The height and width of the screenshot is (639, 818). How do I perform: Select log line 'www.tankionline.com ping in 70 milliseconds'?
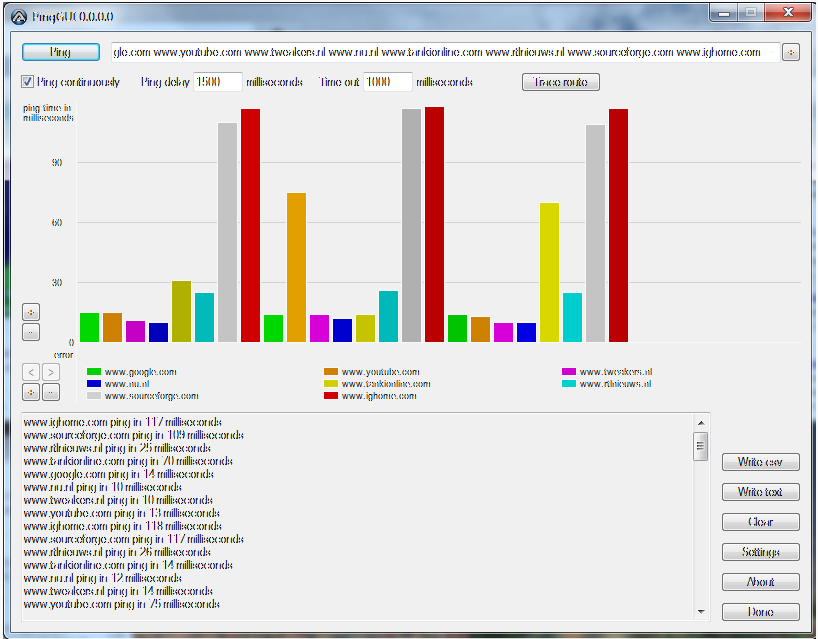(128, 461)
